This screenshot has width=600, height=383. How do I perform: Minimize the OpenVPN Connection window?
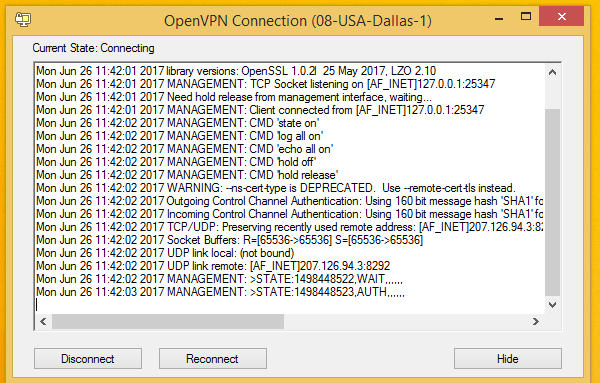(499, 18)
